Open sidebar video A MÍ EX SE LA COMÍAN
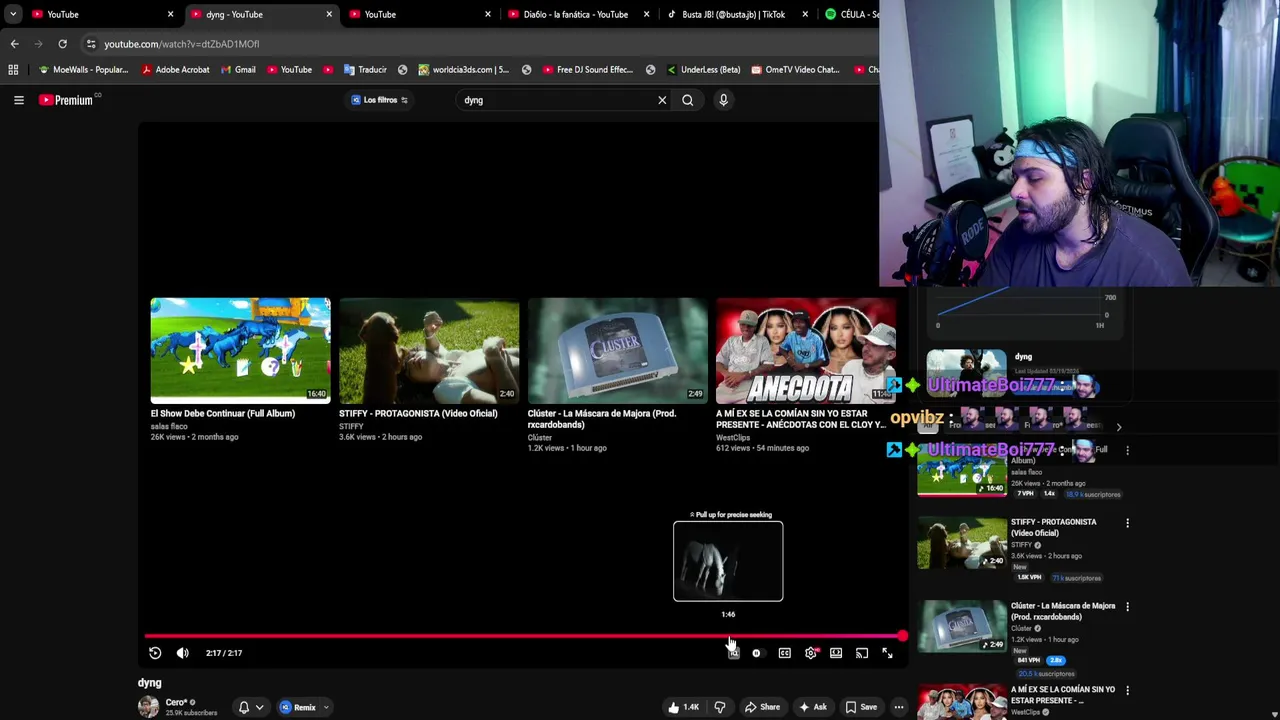Viewport: 1280px width, 720px height. (x=1062, y=695)
